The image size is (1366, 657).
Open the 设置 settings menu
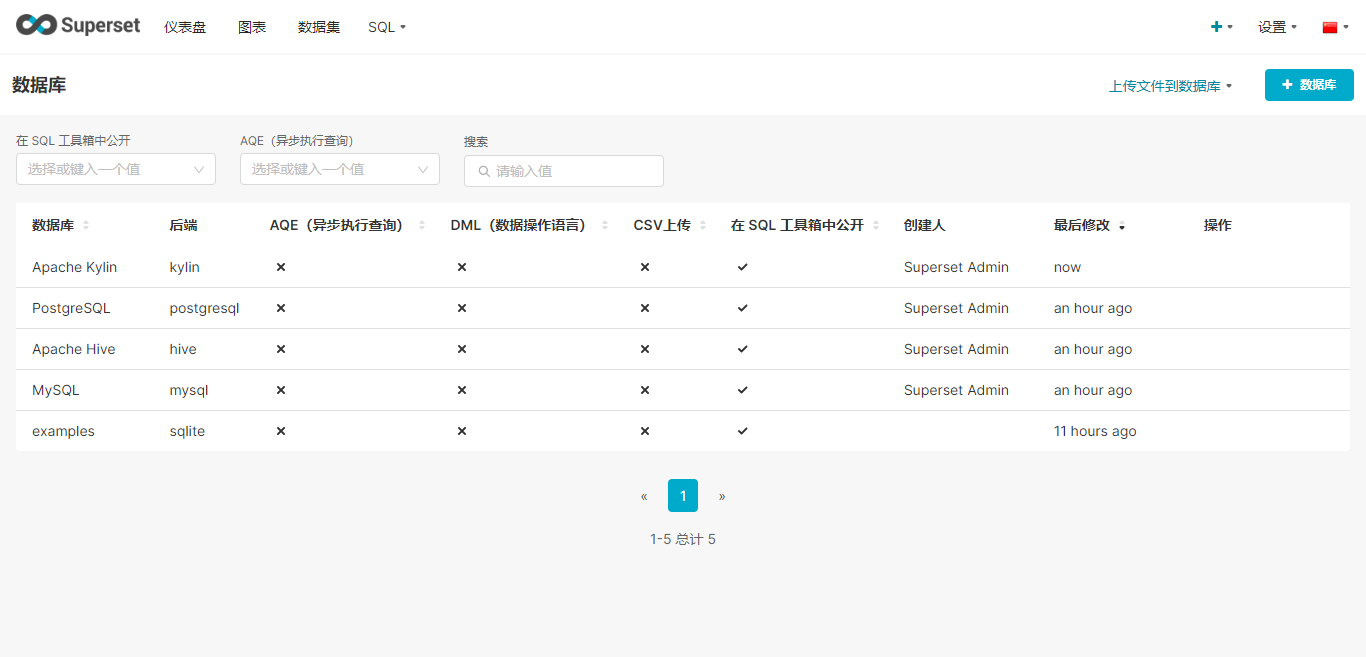click(x=1277, y=27)
